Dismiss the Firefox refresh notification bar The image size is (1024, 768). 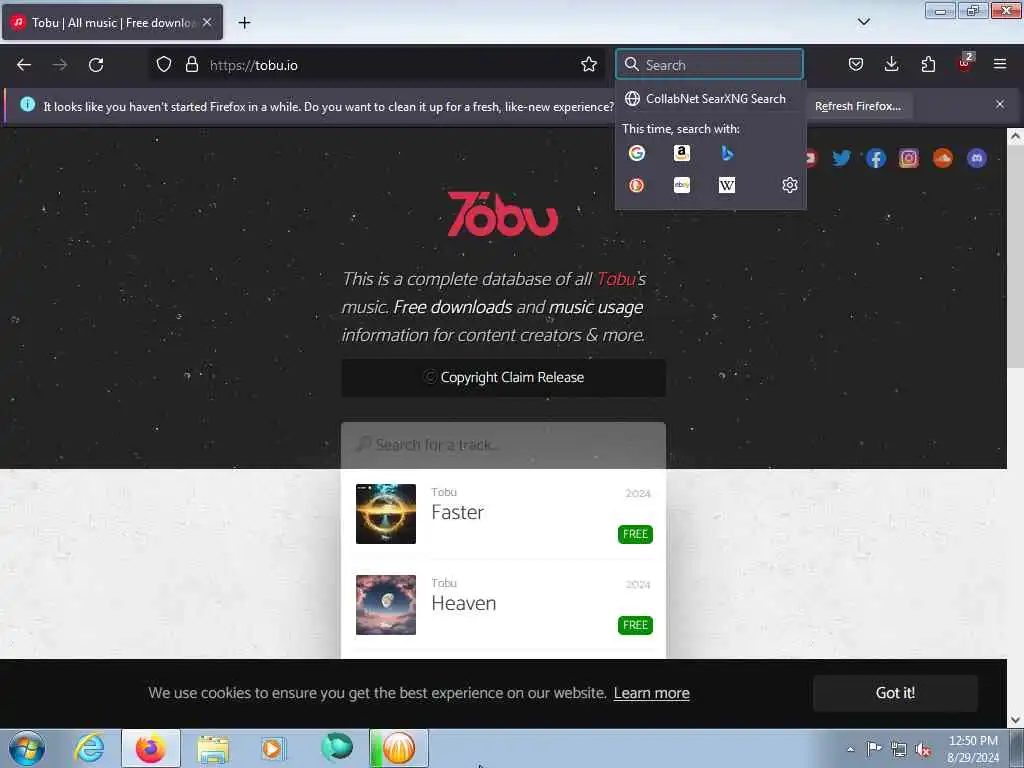(999, 104)
